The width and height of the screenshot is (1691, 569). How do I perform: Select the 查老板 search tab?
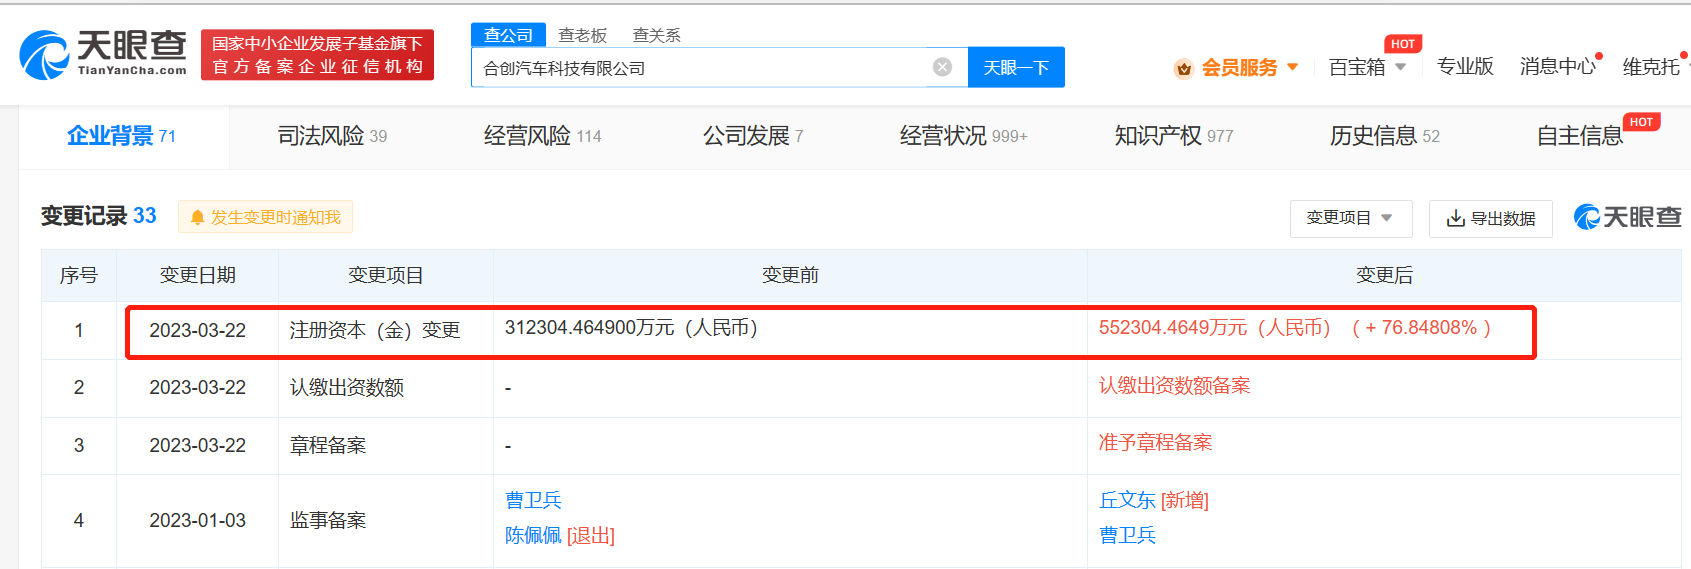pos(583,35)
